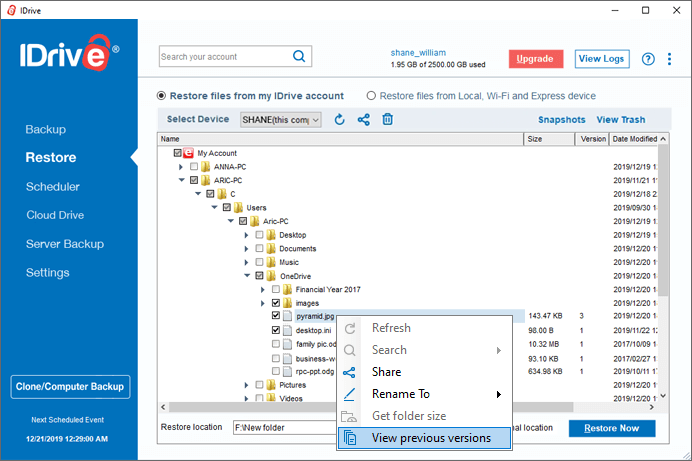Image resolution: width=692 pixels, height=461 pixels.
Task: Select View previous versions menu entry
Action: pyautogui.click(x=424, y=438)
